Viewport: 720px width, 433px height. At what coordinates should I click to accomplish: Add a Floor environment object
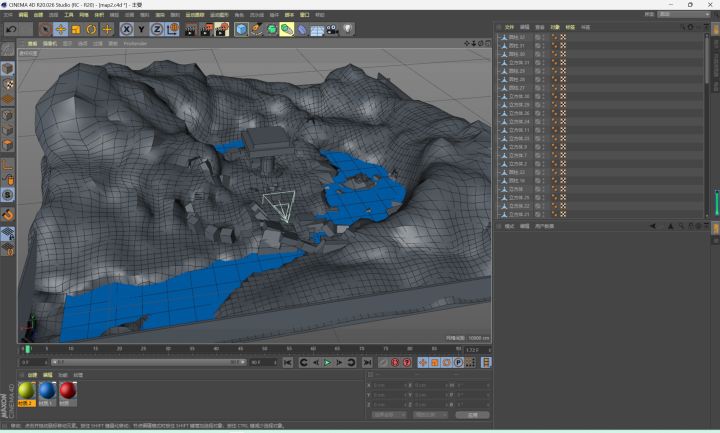click(317, 29)
